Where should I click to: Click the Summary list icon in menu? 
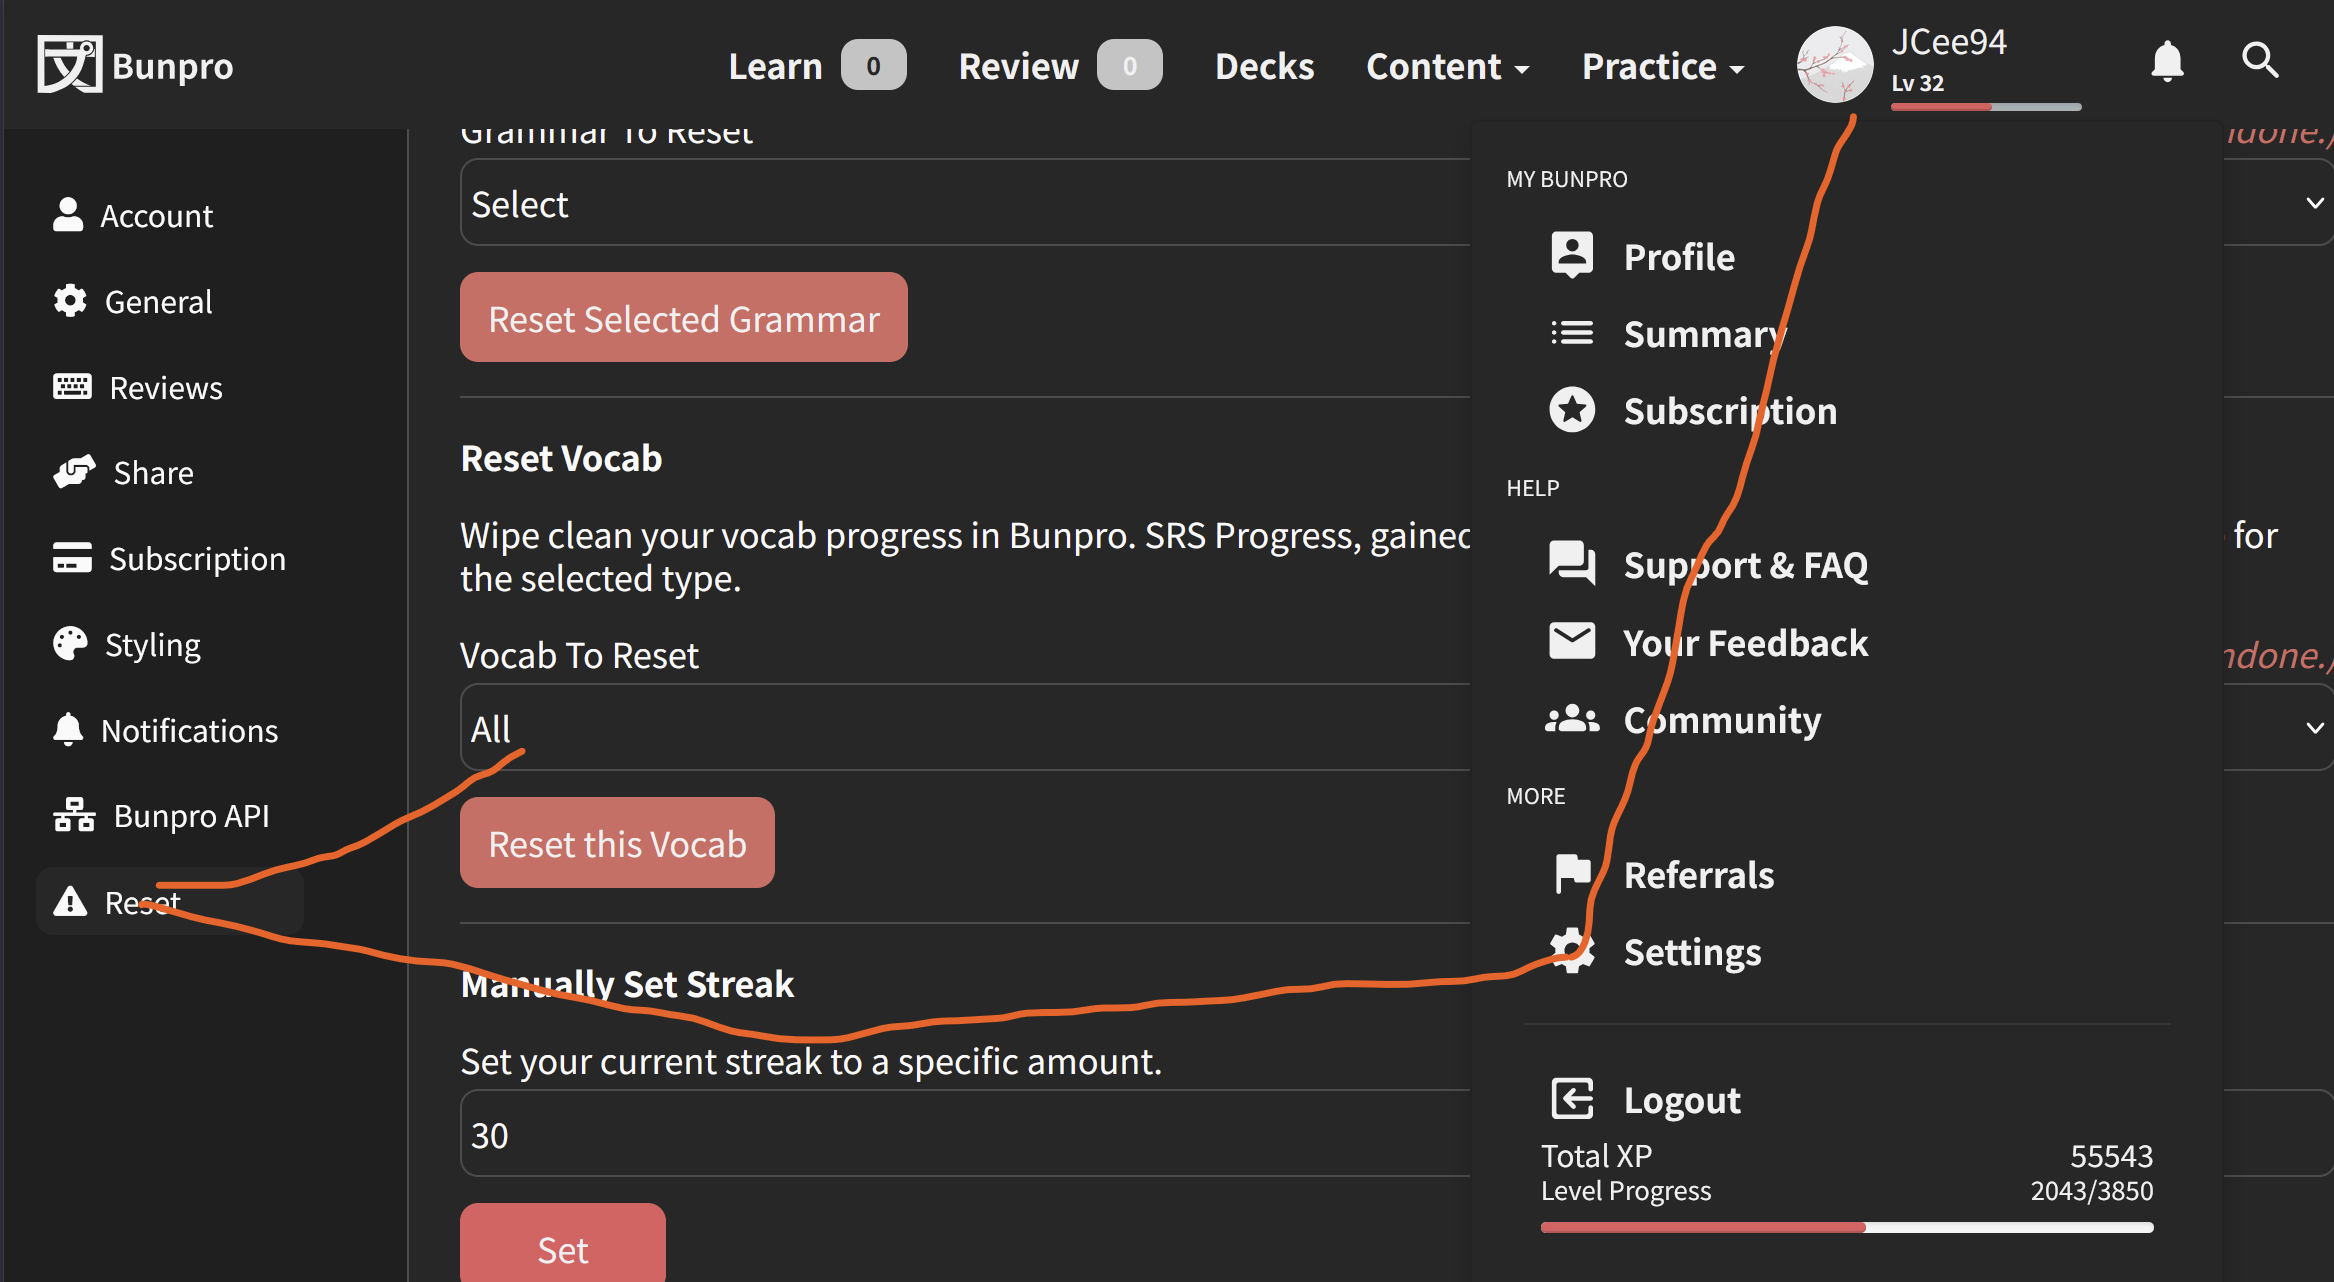[x=1572, y=333]
